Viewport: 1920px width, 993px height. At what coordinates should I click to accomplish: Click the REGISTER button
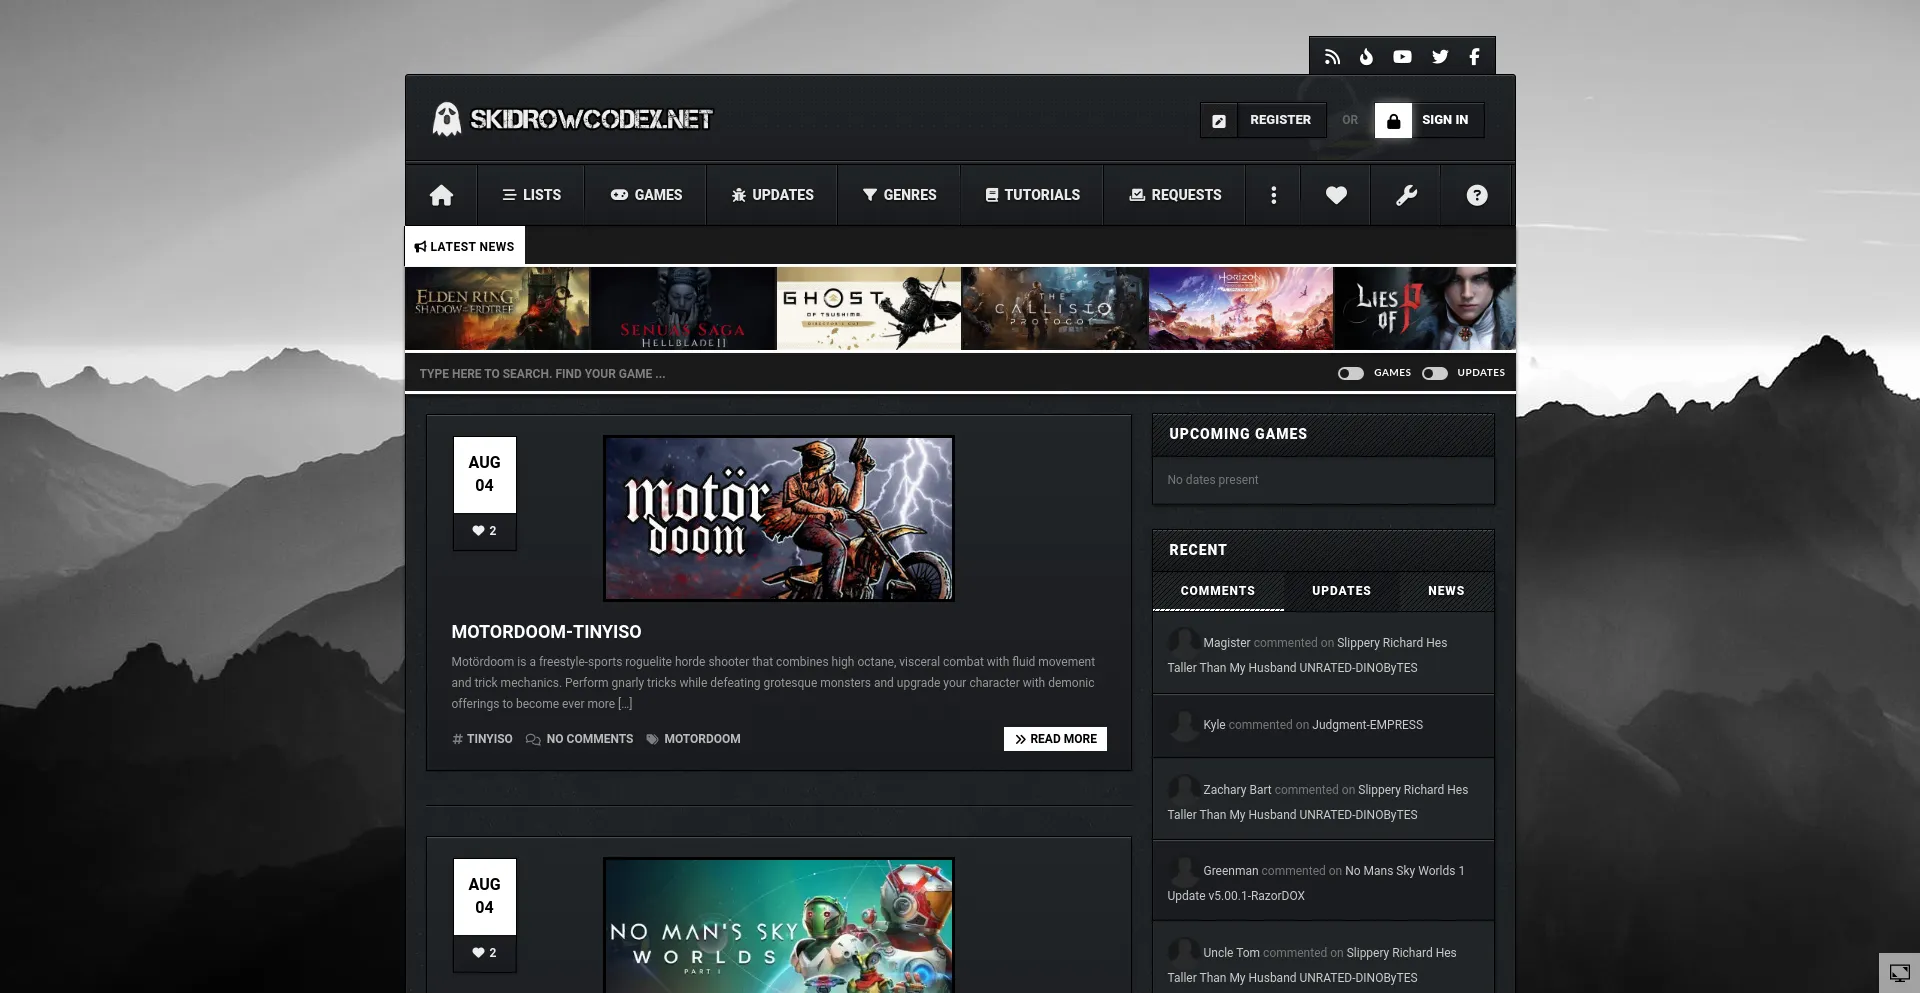pyautogui.click(x=1263, y=120)
